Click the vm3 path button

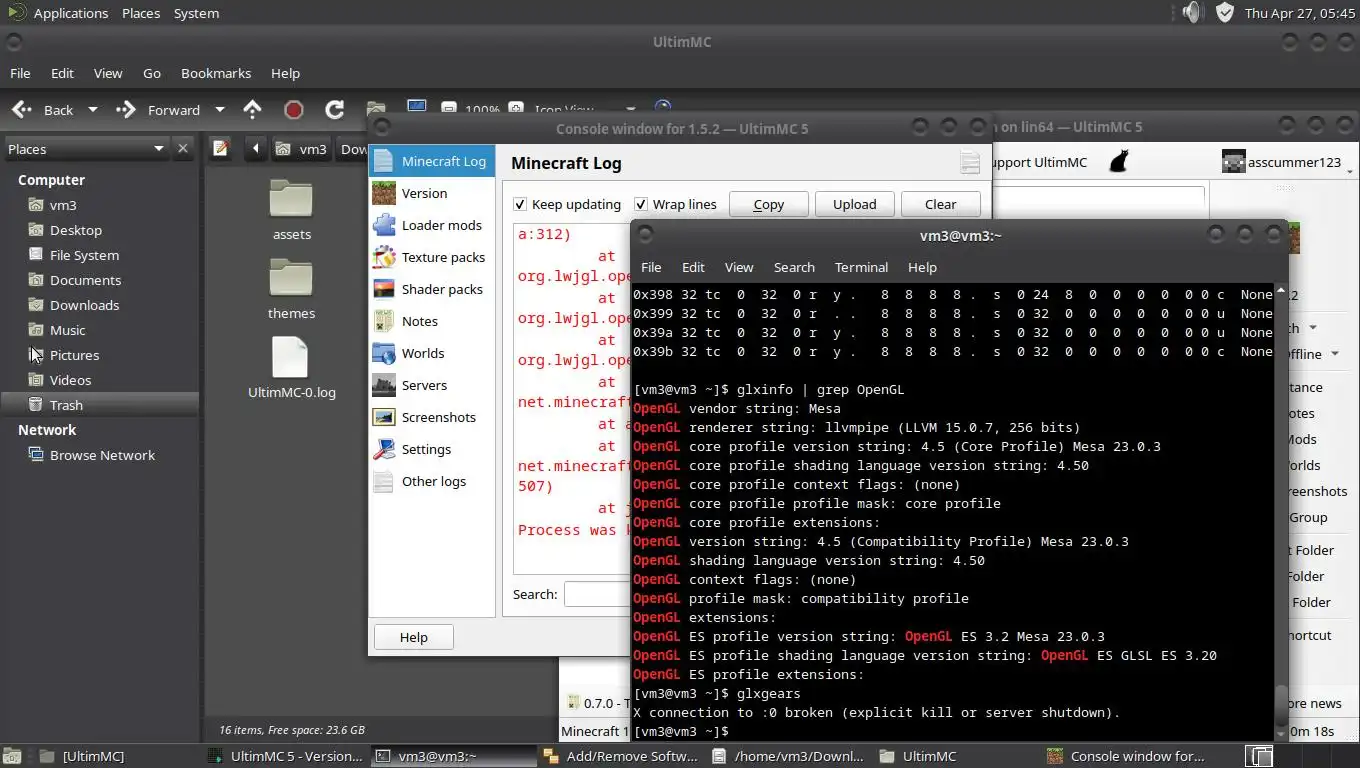click(301, 149)
